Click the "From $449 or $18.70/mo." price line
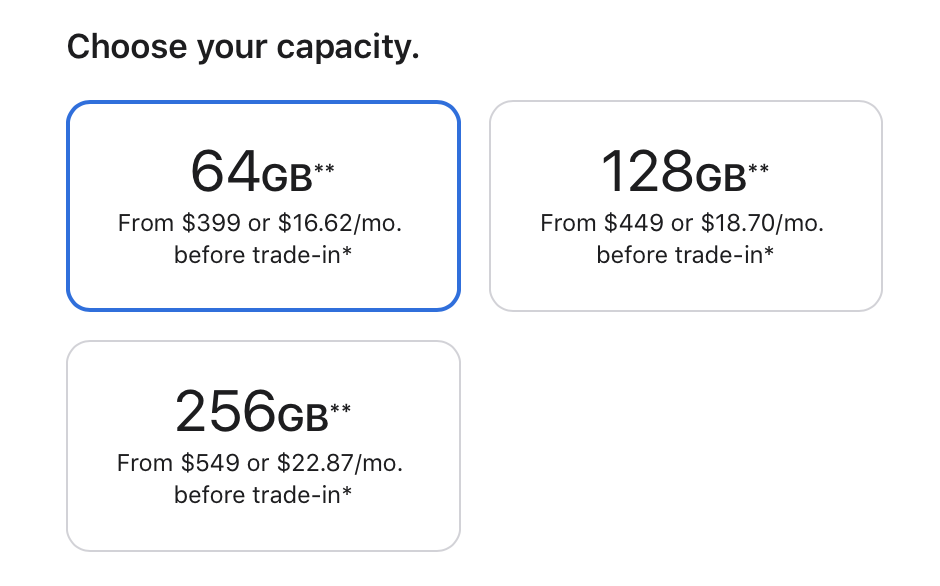Image resolution: width=940 pixels, height=586 pixels. [x=685, y=222]
